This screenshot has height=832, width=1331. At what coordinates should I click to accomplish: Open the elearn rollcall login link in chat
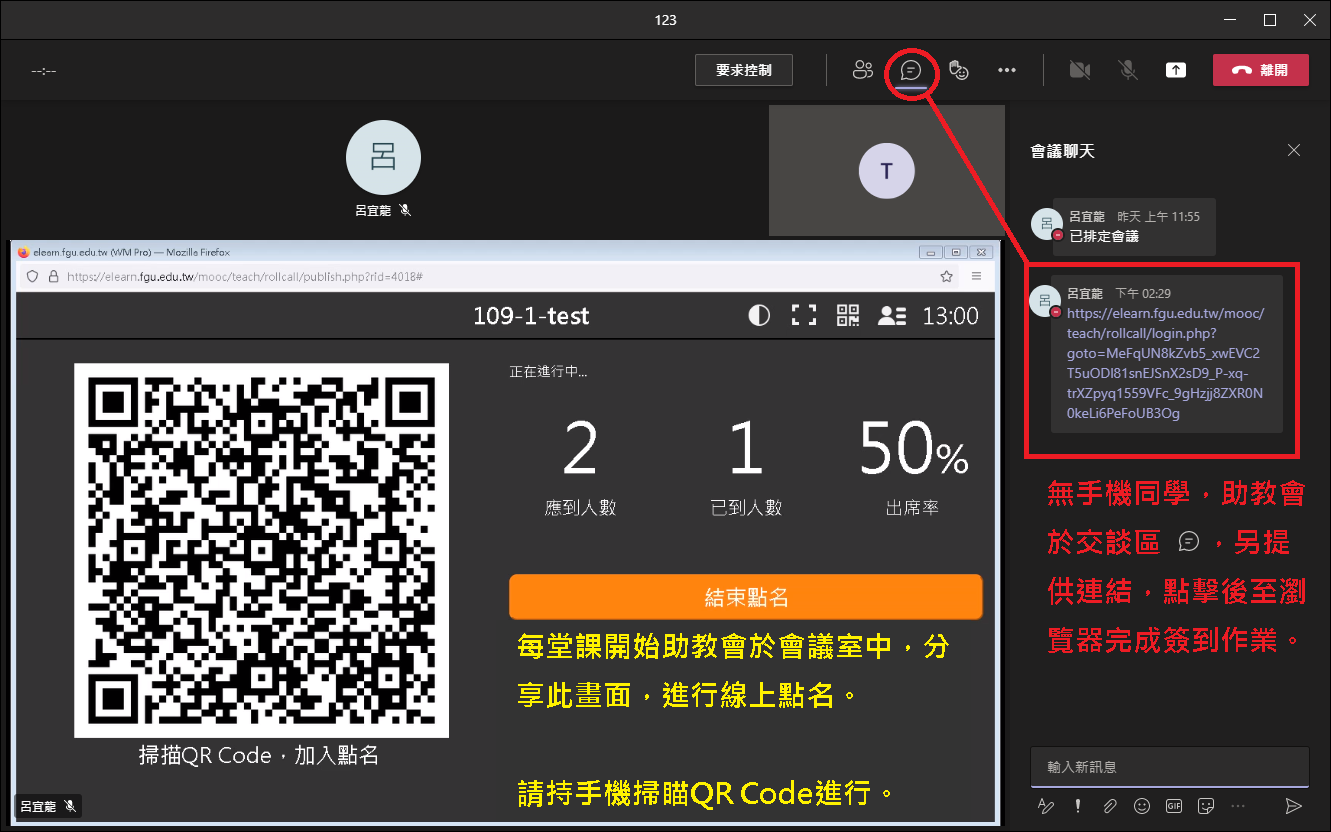click(x=1165, y=363)
